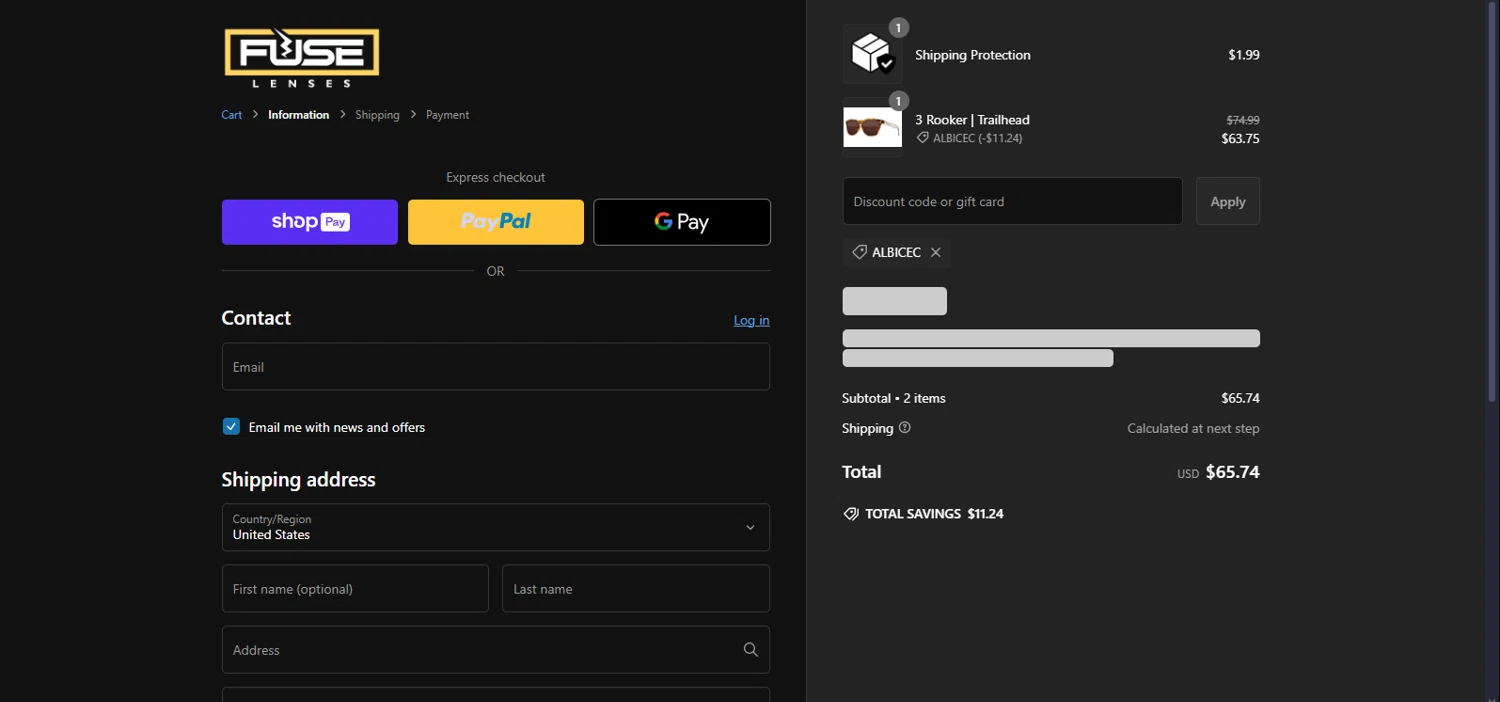This screenshot has width=1500, height=702.
Task: Remove the ALBICEC discount code
Action: coord(936,253)
